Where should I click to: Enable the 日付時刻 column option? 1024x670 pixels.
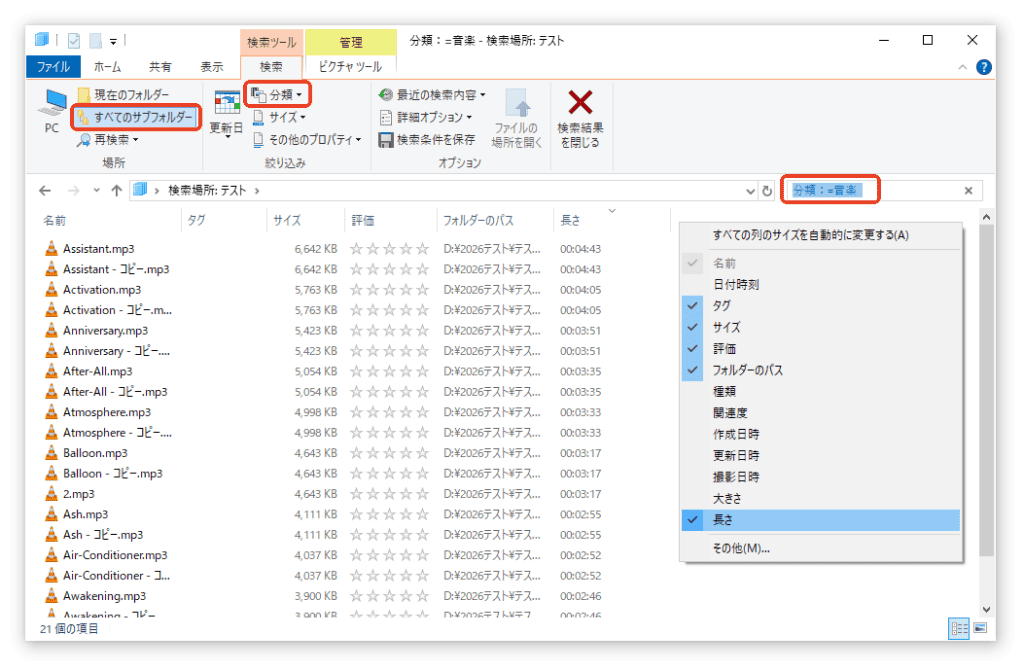(x=735, y=284)
